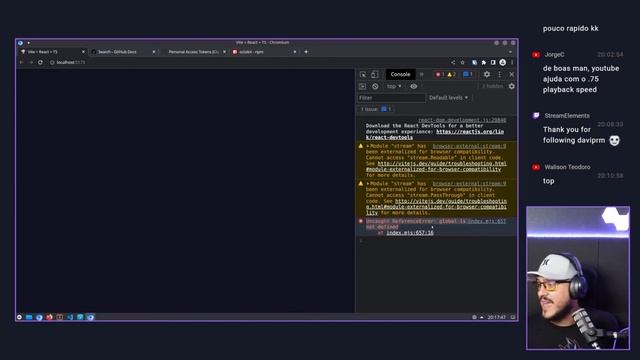Open the Default levels dropdown
Image resolution: width=640 pixels, height=360 pixels.
click(x=448, y=98)
